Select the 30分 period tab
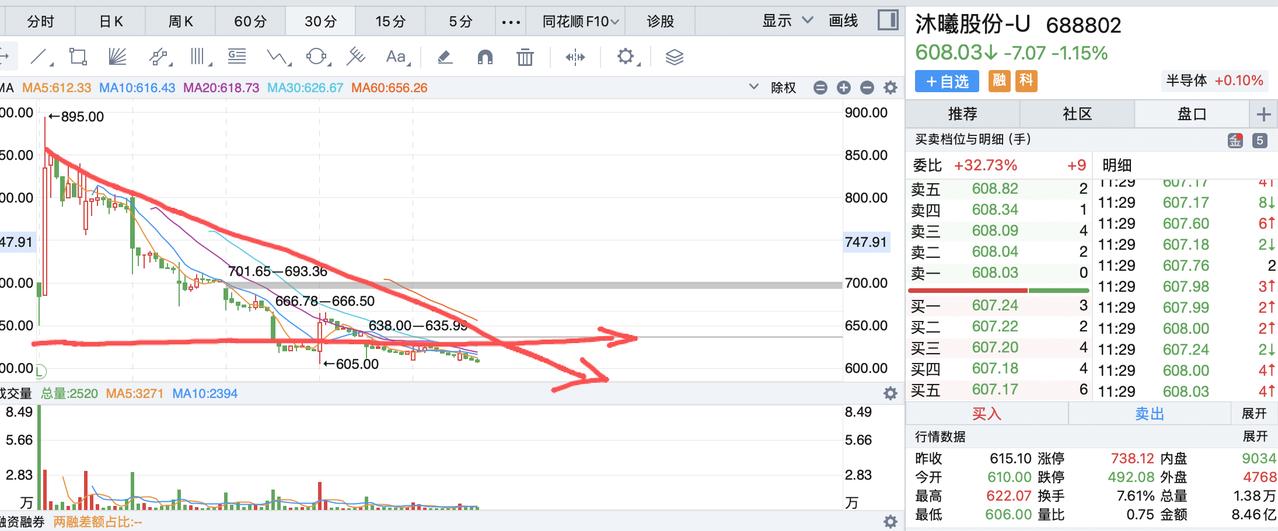The image size is (1278, 531). coord(320,21)
